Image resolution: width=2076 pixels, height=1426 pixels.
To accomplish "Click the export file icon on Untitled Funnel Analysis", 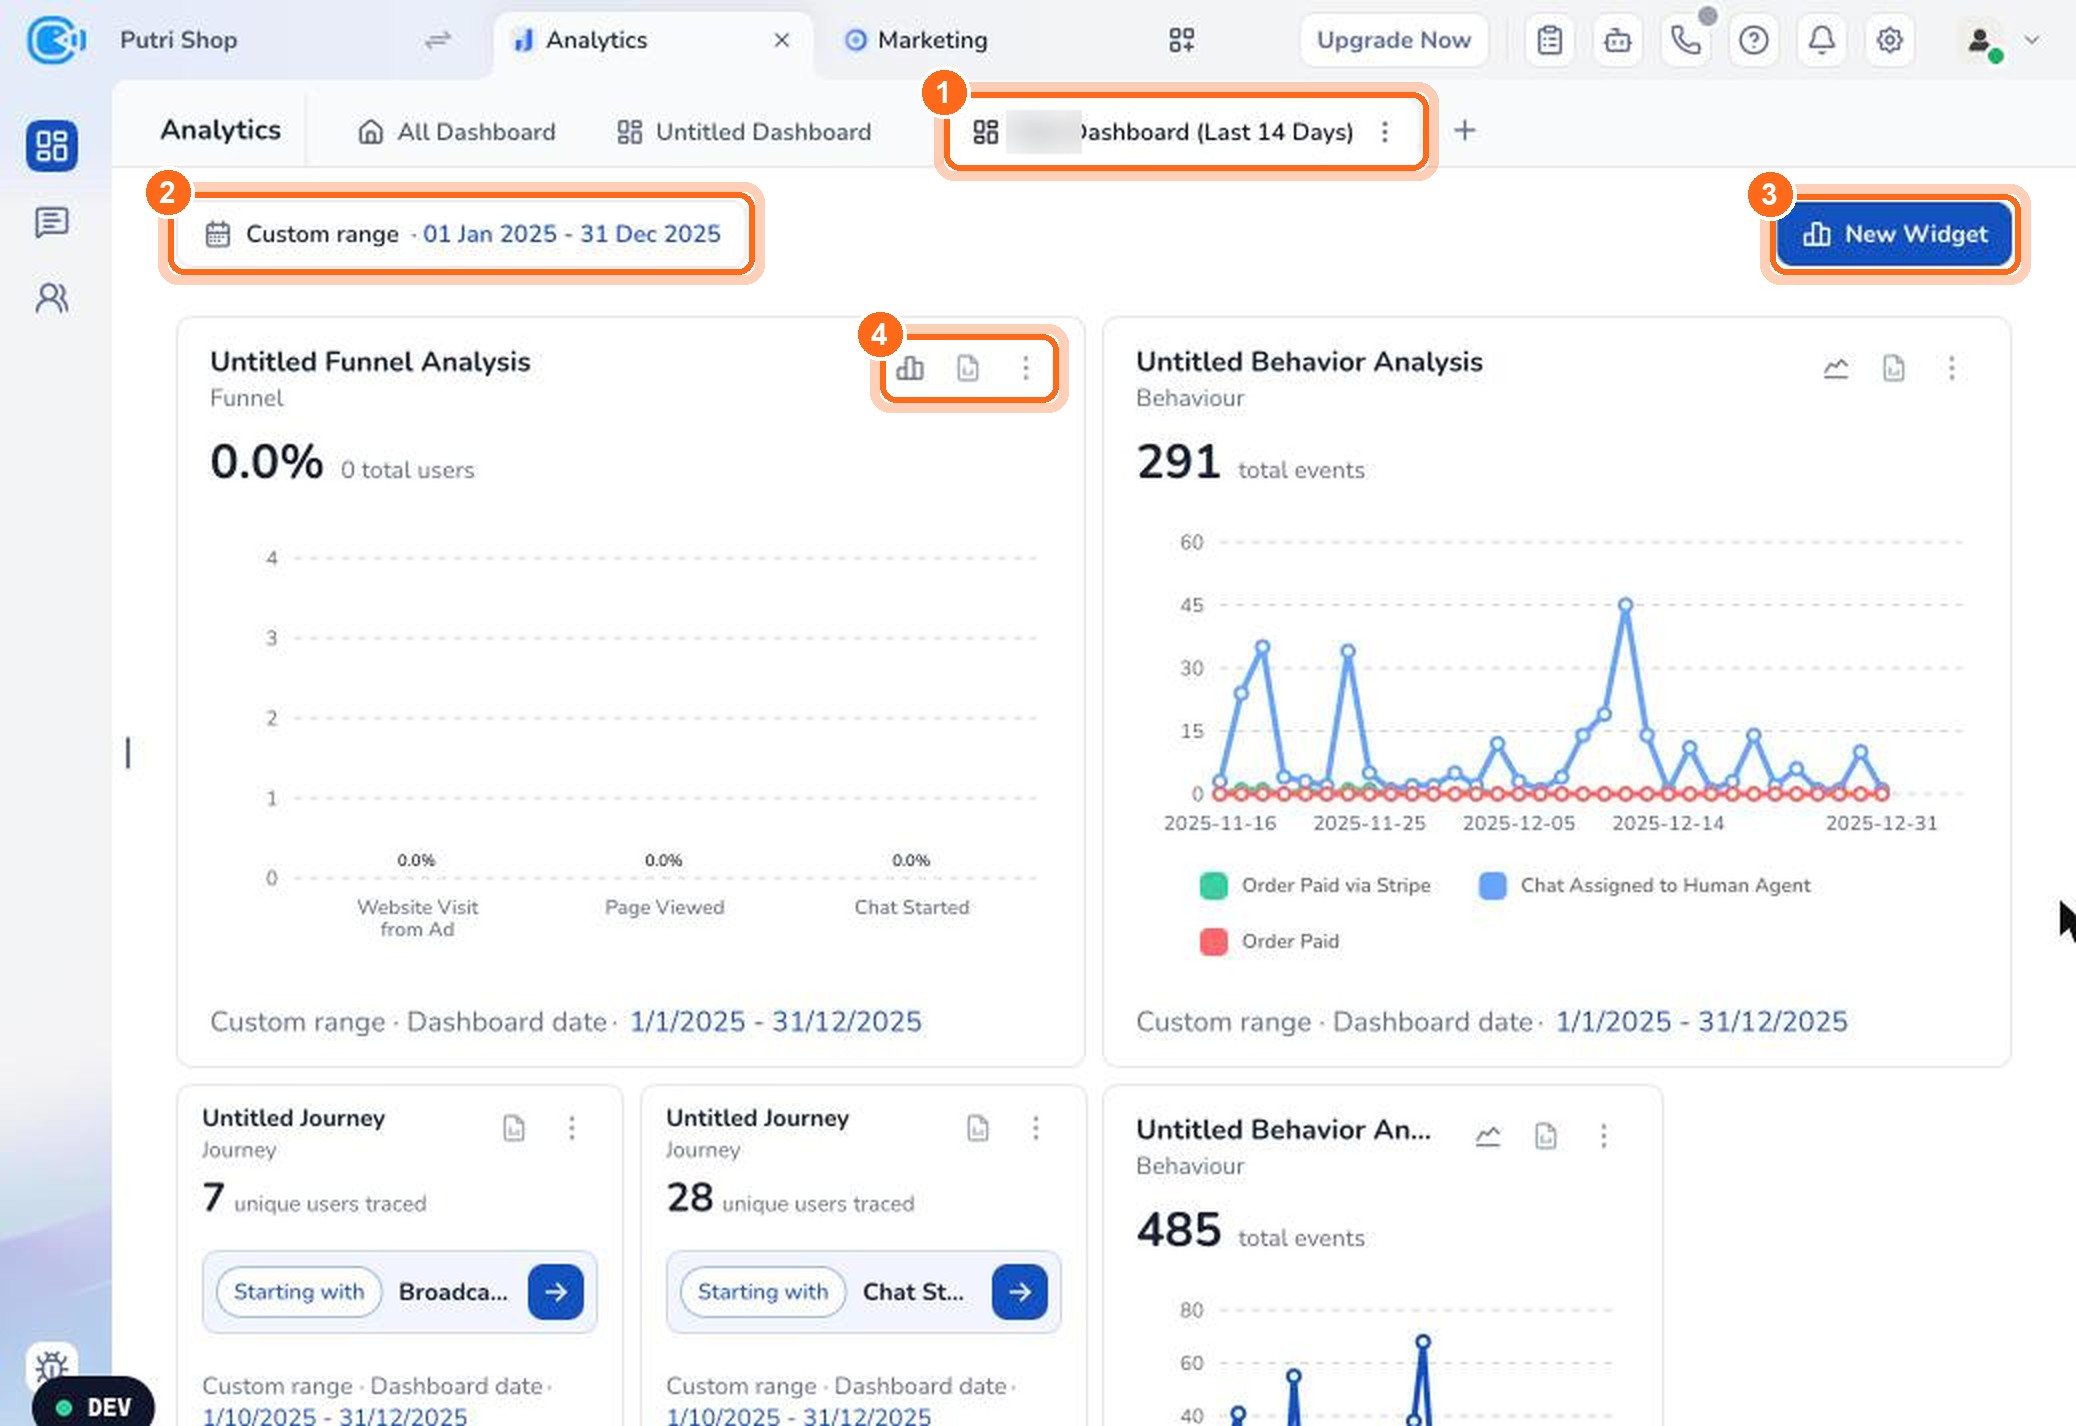I will tap(968, 368).
